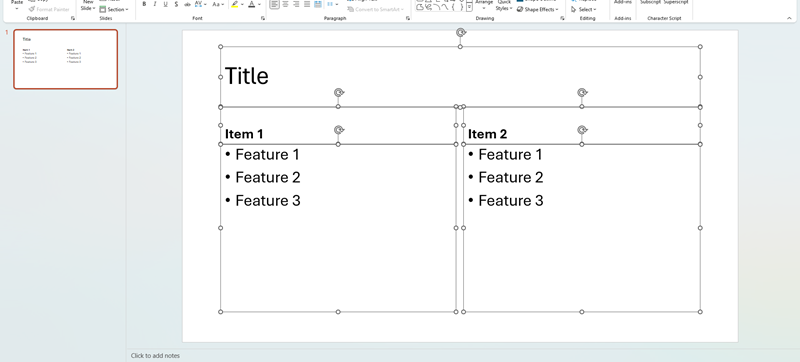Select the right brace shape
The image size is (800, 362).
click(x=461, y=7)
